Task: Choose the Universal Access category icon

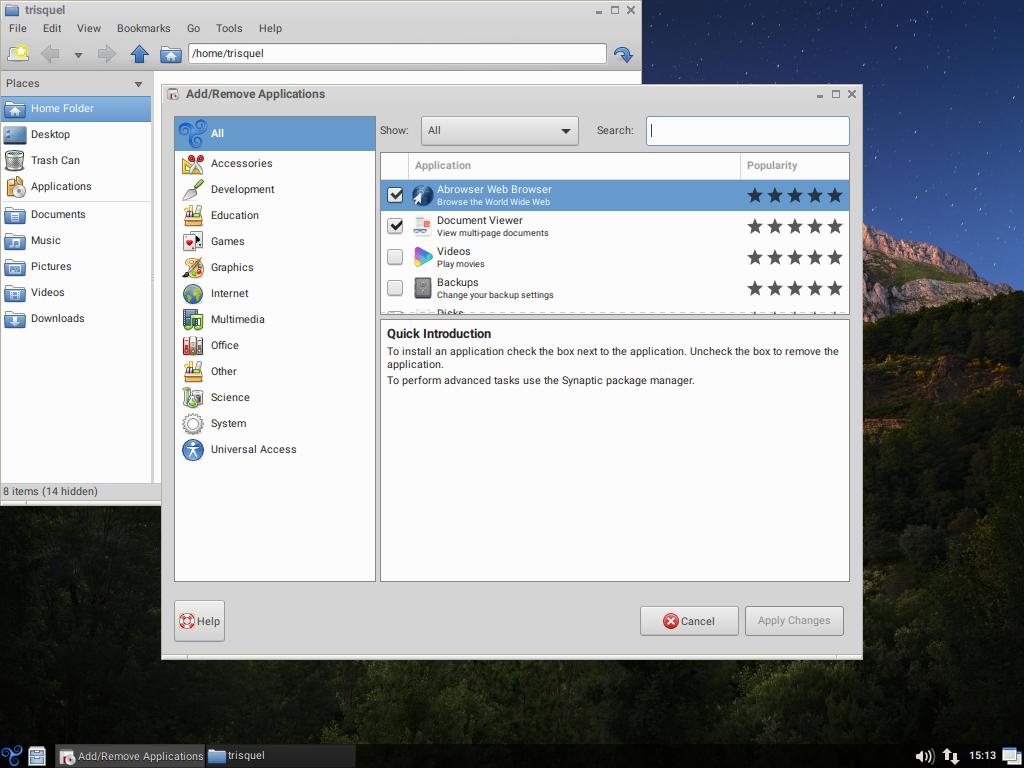Action: coord(193,450)
